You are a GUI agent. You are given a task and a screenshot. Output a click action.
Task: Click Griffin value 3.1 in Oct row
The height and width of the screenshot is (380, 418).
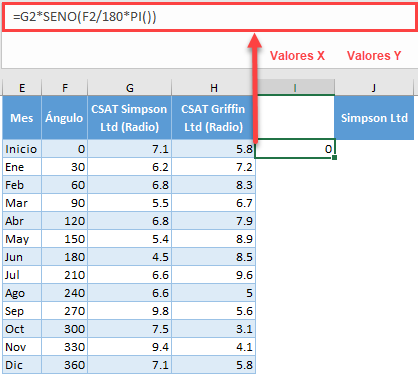(x=213, y=329)
